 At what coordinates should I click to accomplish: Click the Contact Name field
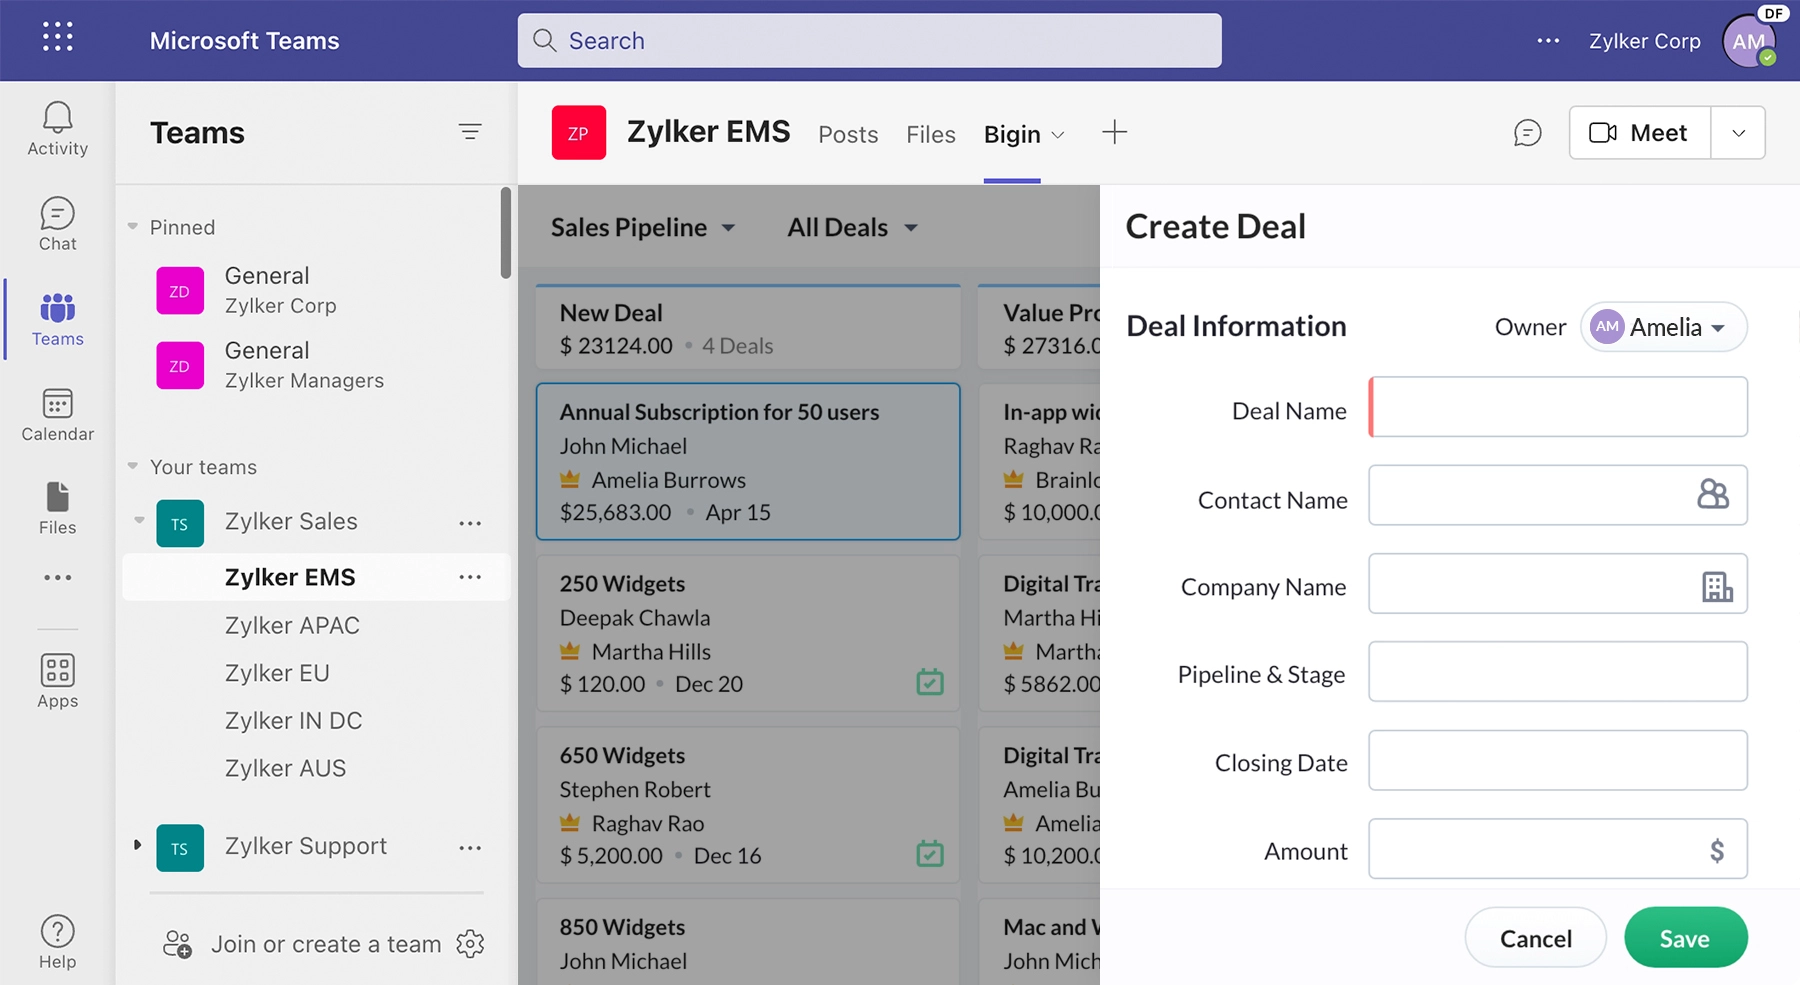1557,495
